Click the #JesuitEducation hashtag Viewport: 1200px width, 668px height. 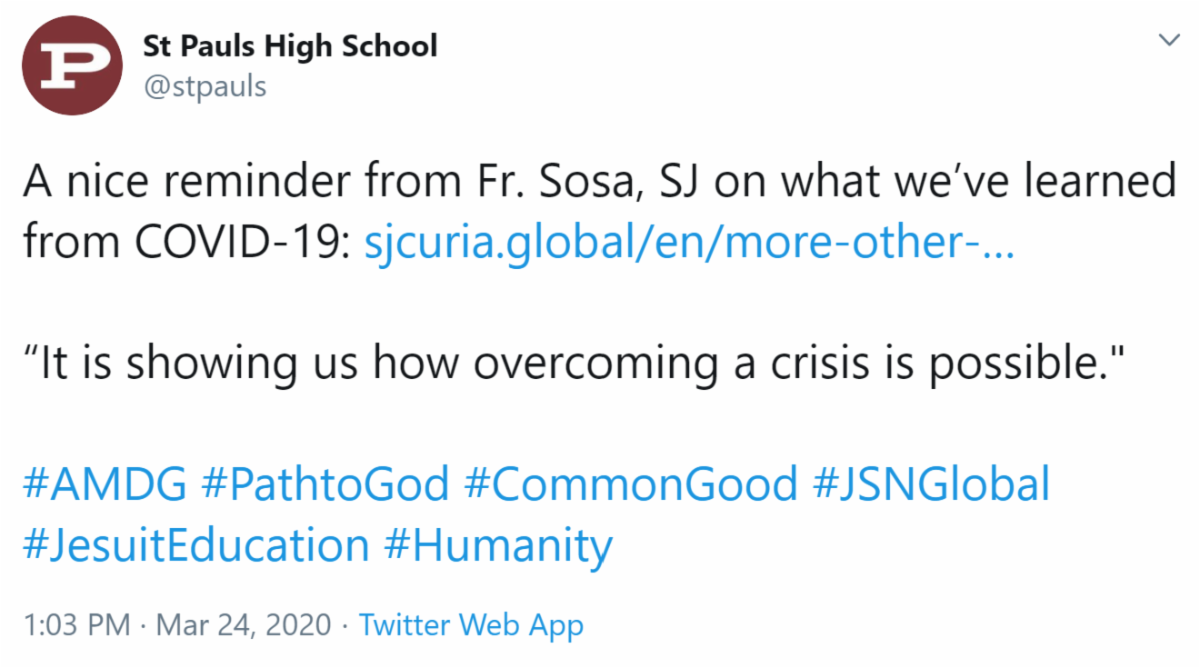(196, 546)
